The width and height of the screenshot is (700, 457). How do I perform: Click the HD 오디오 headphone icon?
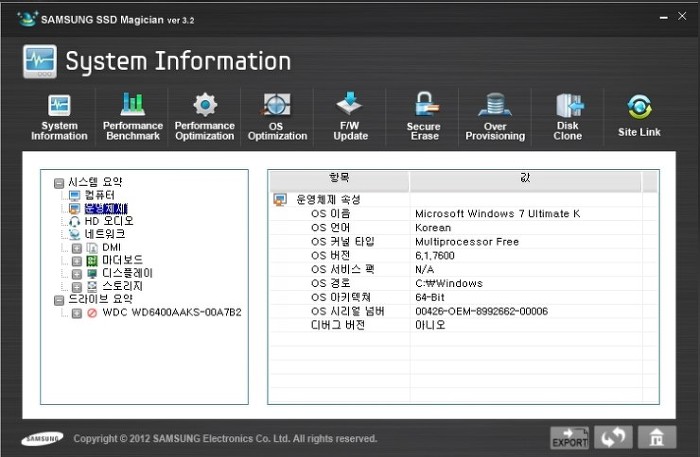(x=75, y=221)
